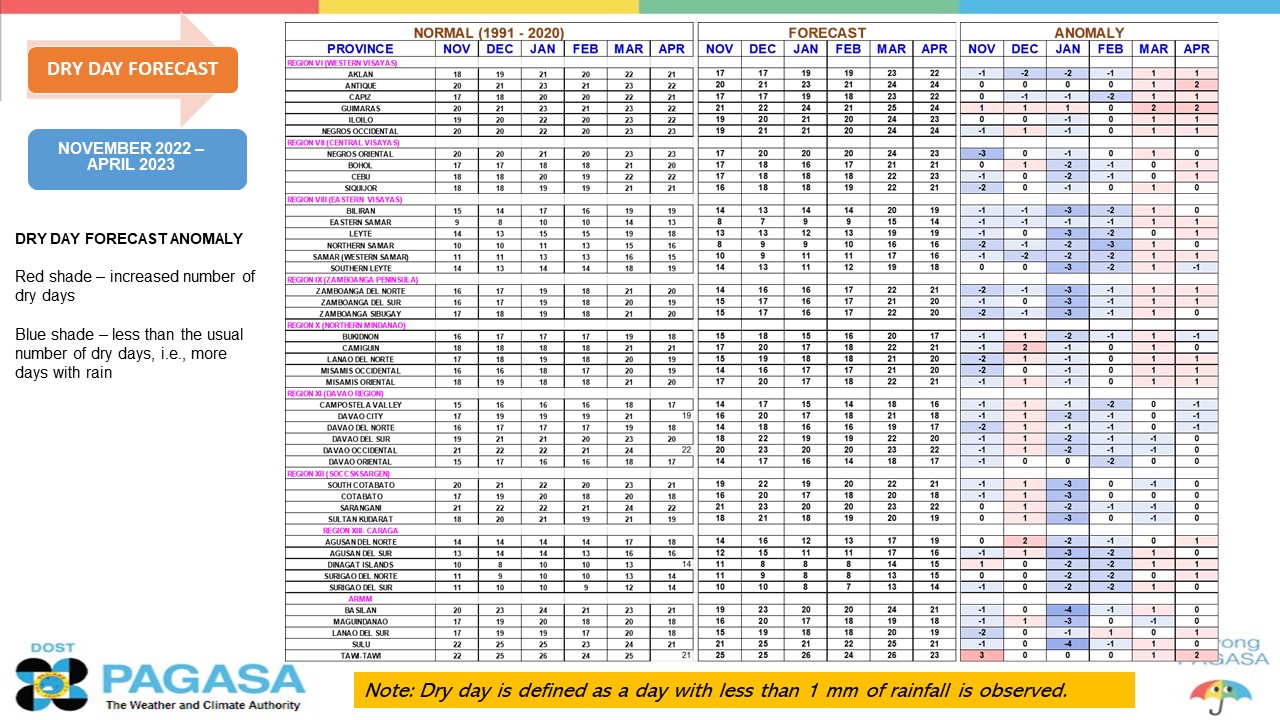The width and height of the screenshot is (1280, 720).
Task: Select REGION VII (CENTRAL VISAYAS) heading
Action: [x=343, y=142]
